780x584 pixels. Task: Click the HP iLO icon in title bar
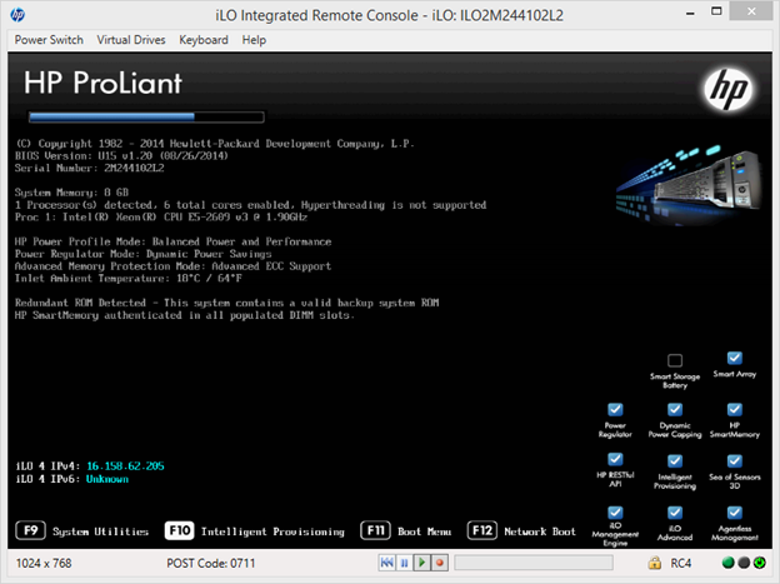tap(17, 15)
